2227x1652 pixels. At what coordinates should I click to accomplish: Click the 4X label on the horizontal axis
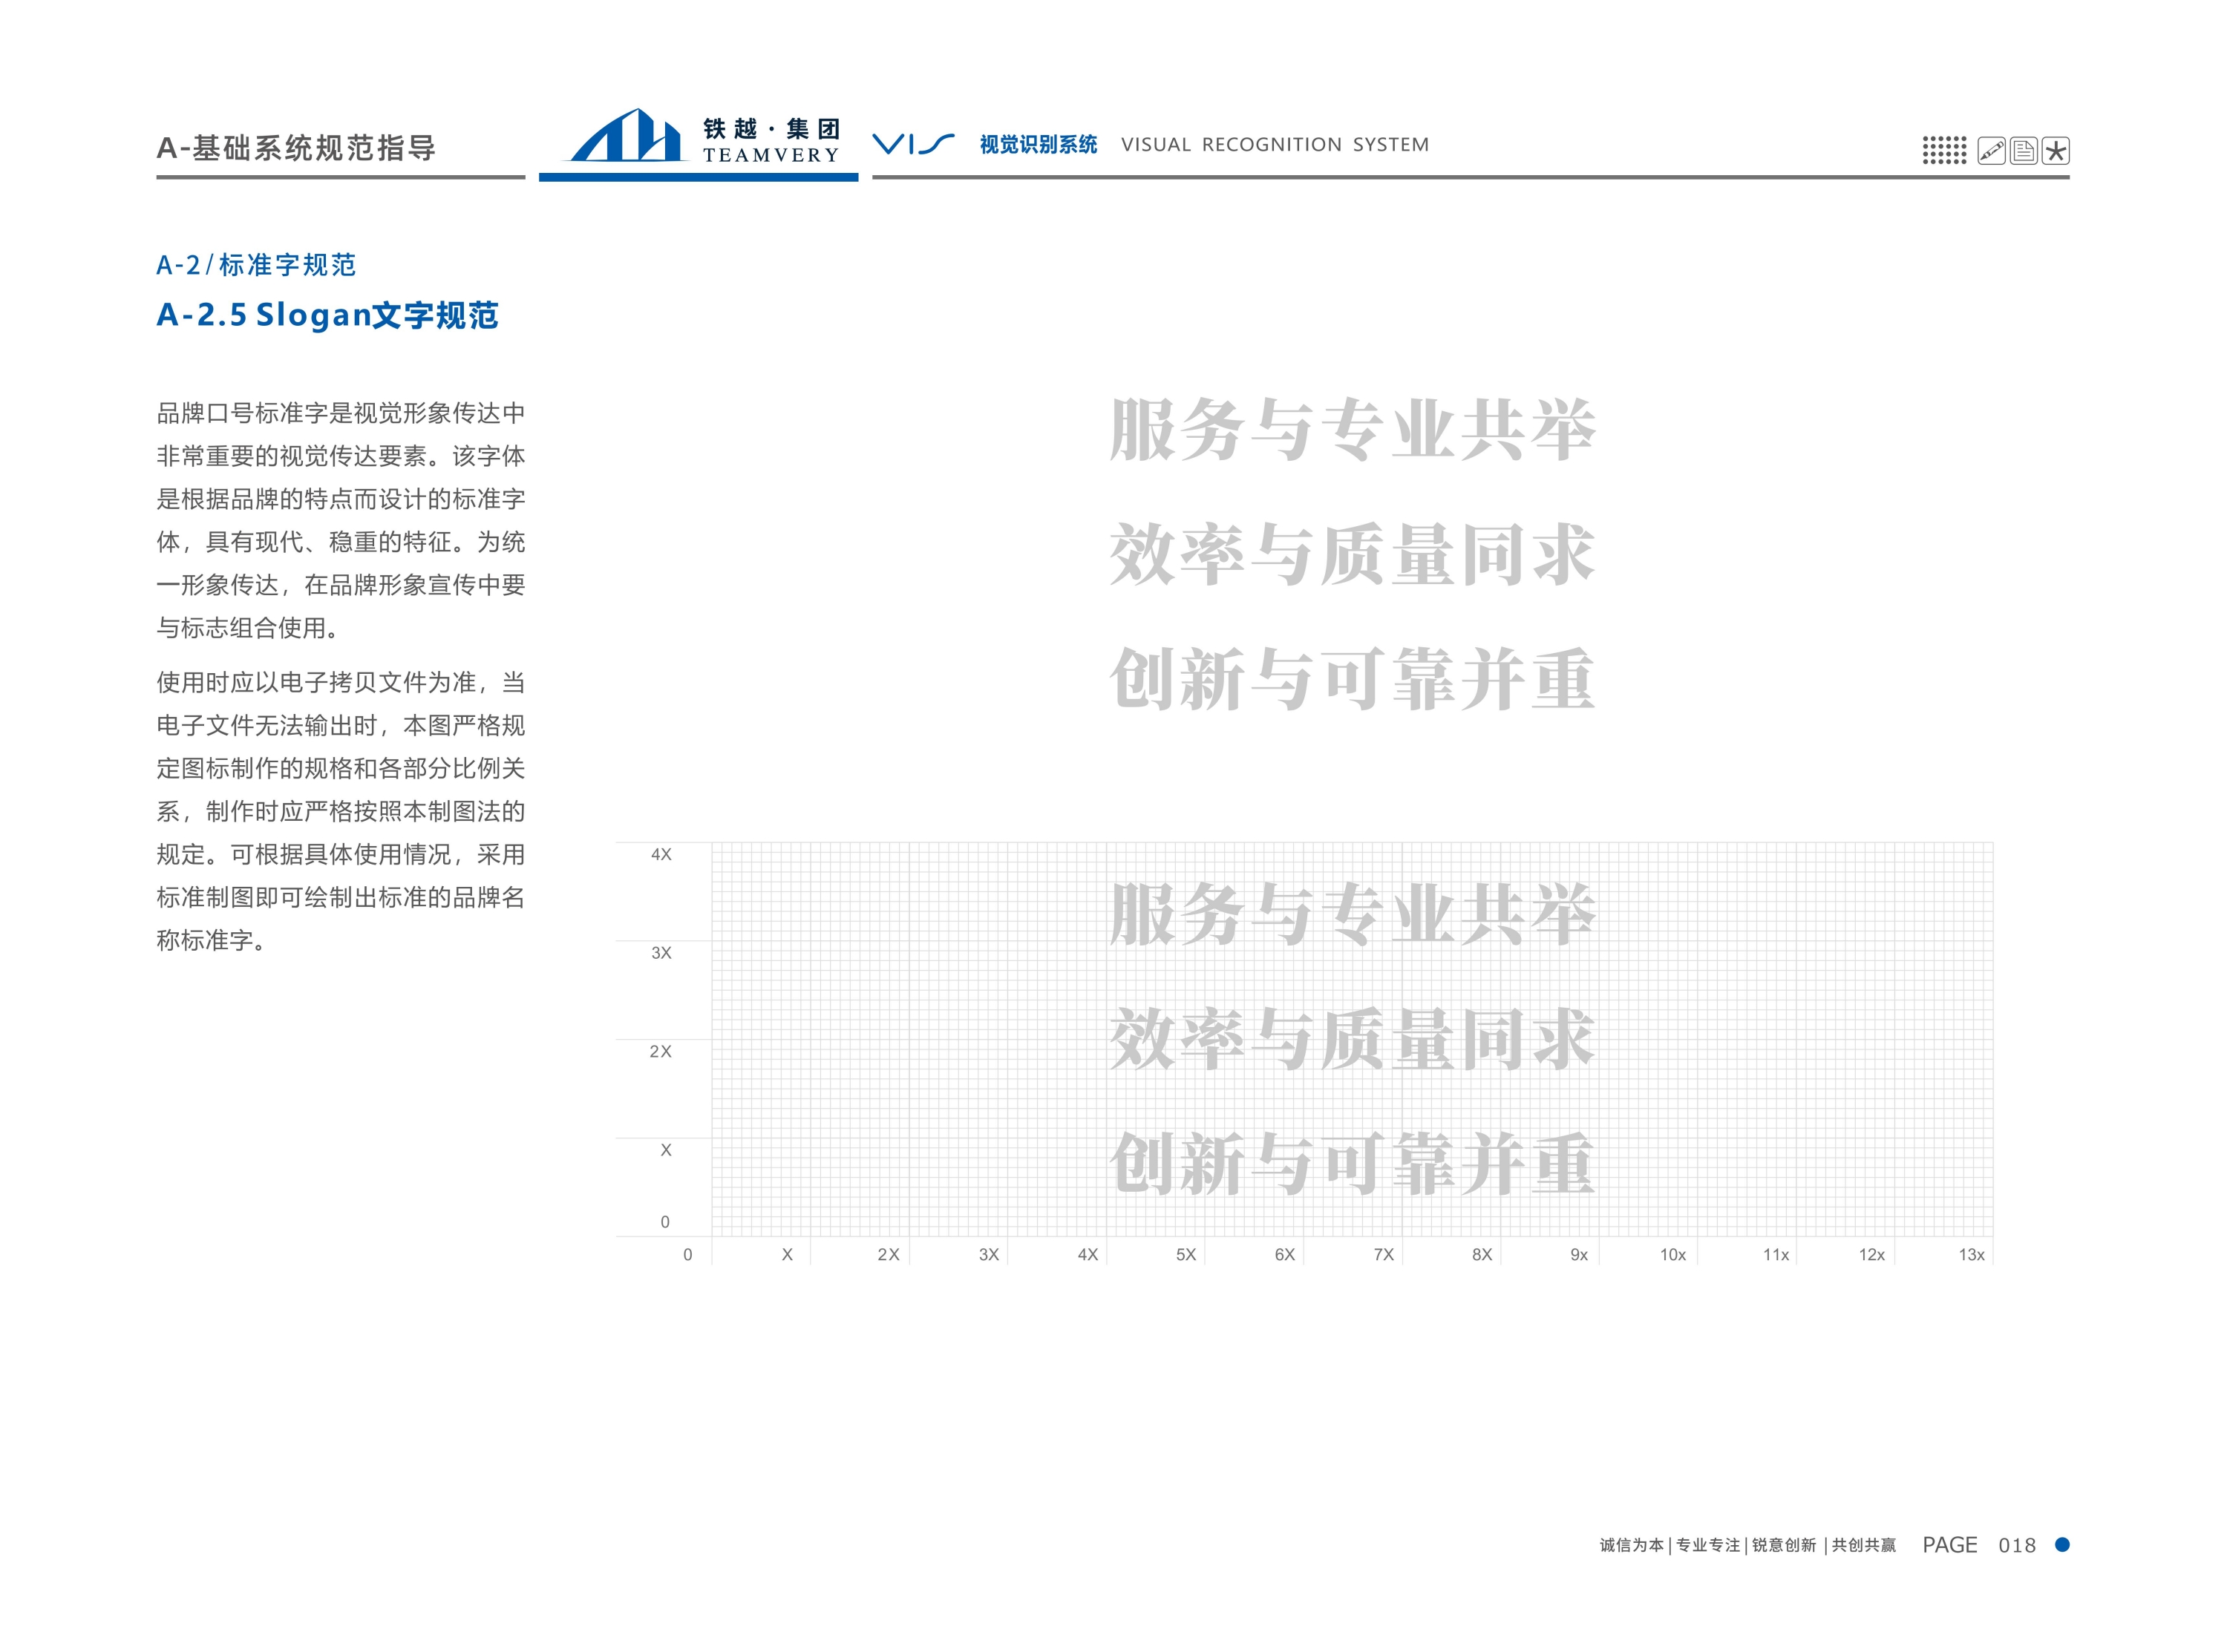point(1087,1254)
